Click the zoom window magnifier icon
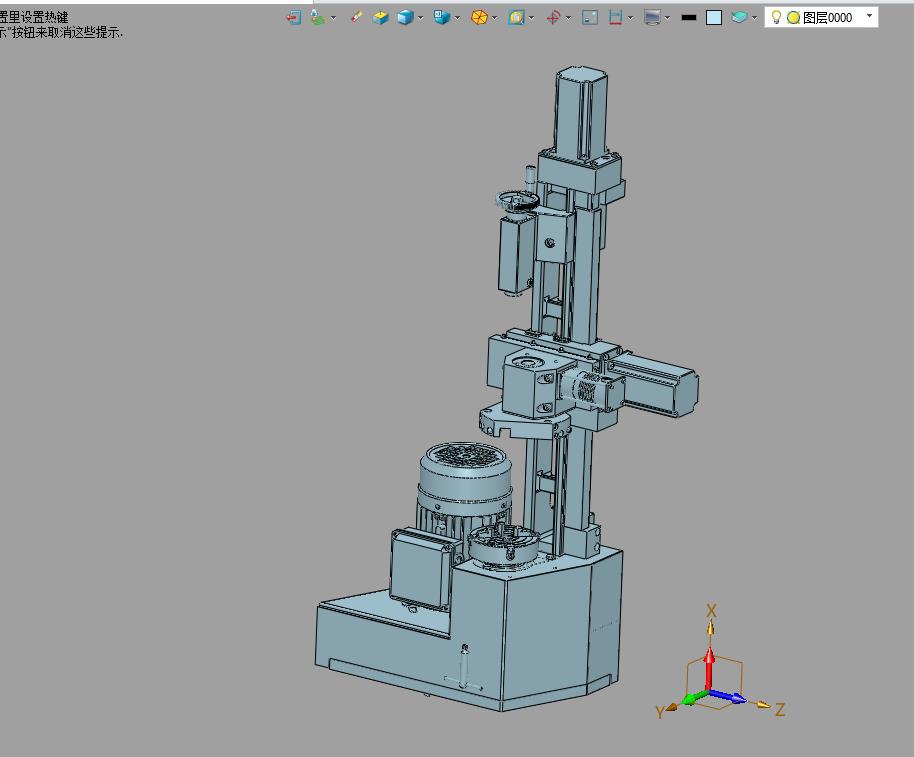This screenshot has height=757, width=914. (516, 17)
